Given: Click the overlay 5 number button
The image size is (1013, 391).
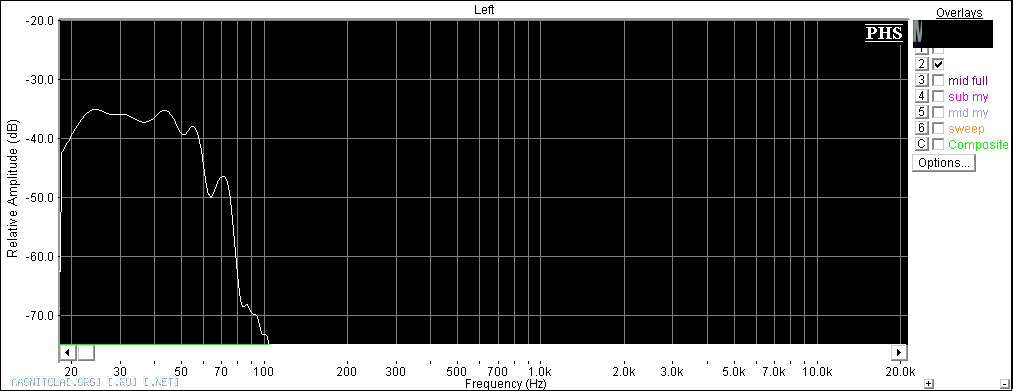Looking at the screenshot, I should pyautogui.click(x=922, y=112).
